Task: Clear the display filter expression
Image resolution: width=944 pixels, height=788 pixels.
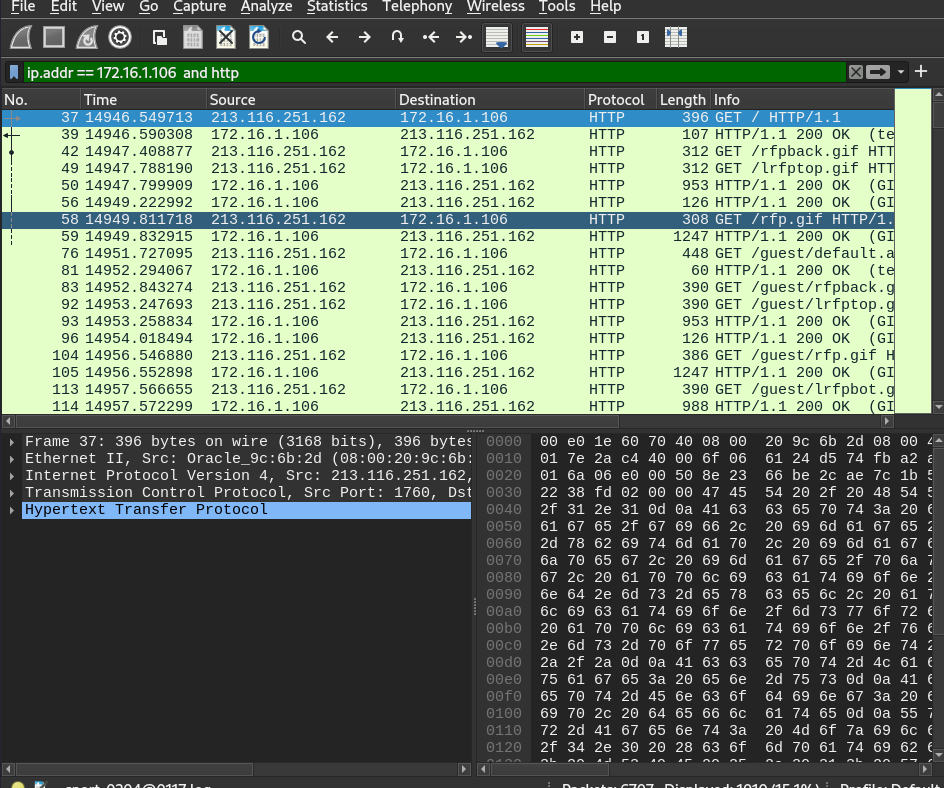Action: [x=856, y=72]
